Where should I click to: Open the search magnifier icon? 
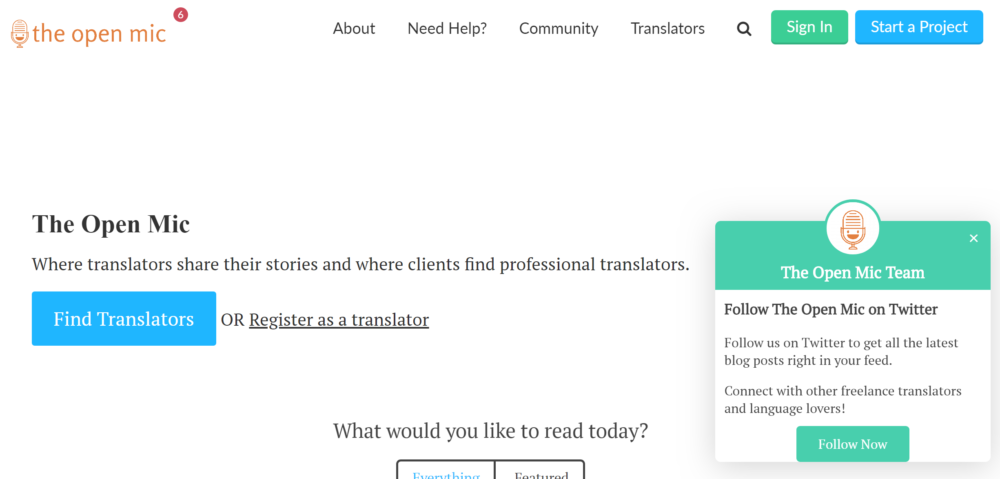click(744, 29)
